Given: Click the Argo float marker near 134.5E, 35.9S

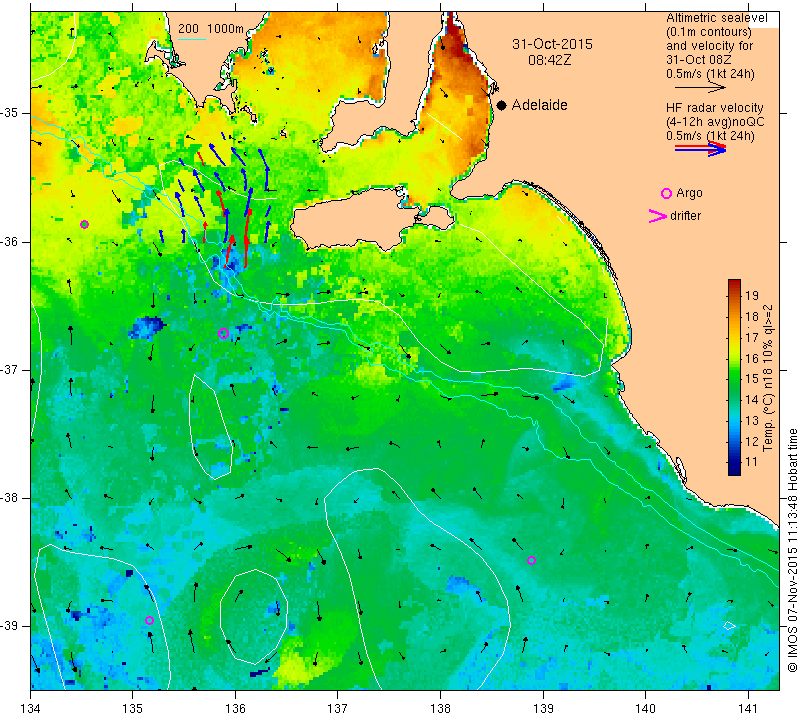Looking at the screenshot, I should click(x=85, y=225).
